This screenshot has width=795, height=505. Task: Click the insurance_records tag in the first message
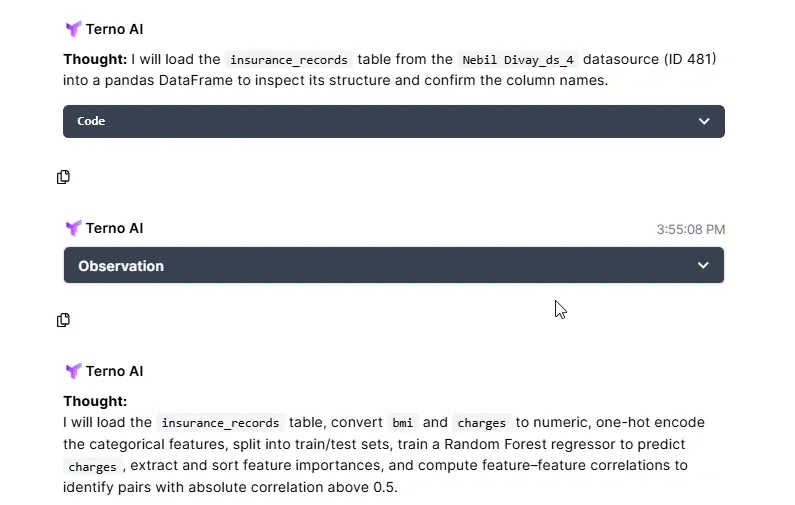pos(288,59)
